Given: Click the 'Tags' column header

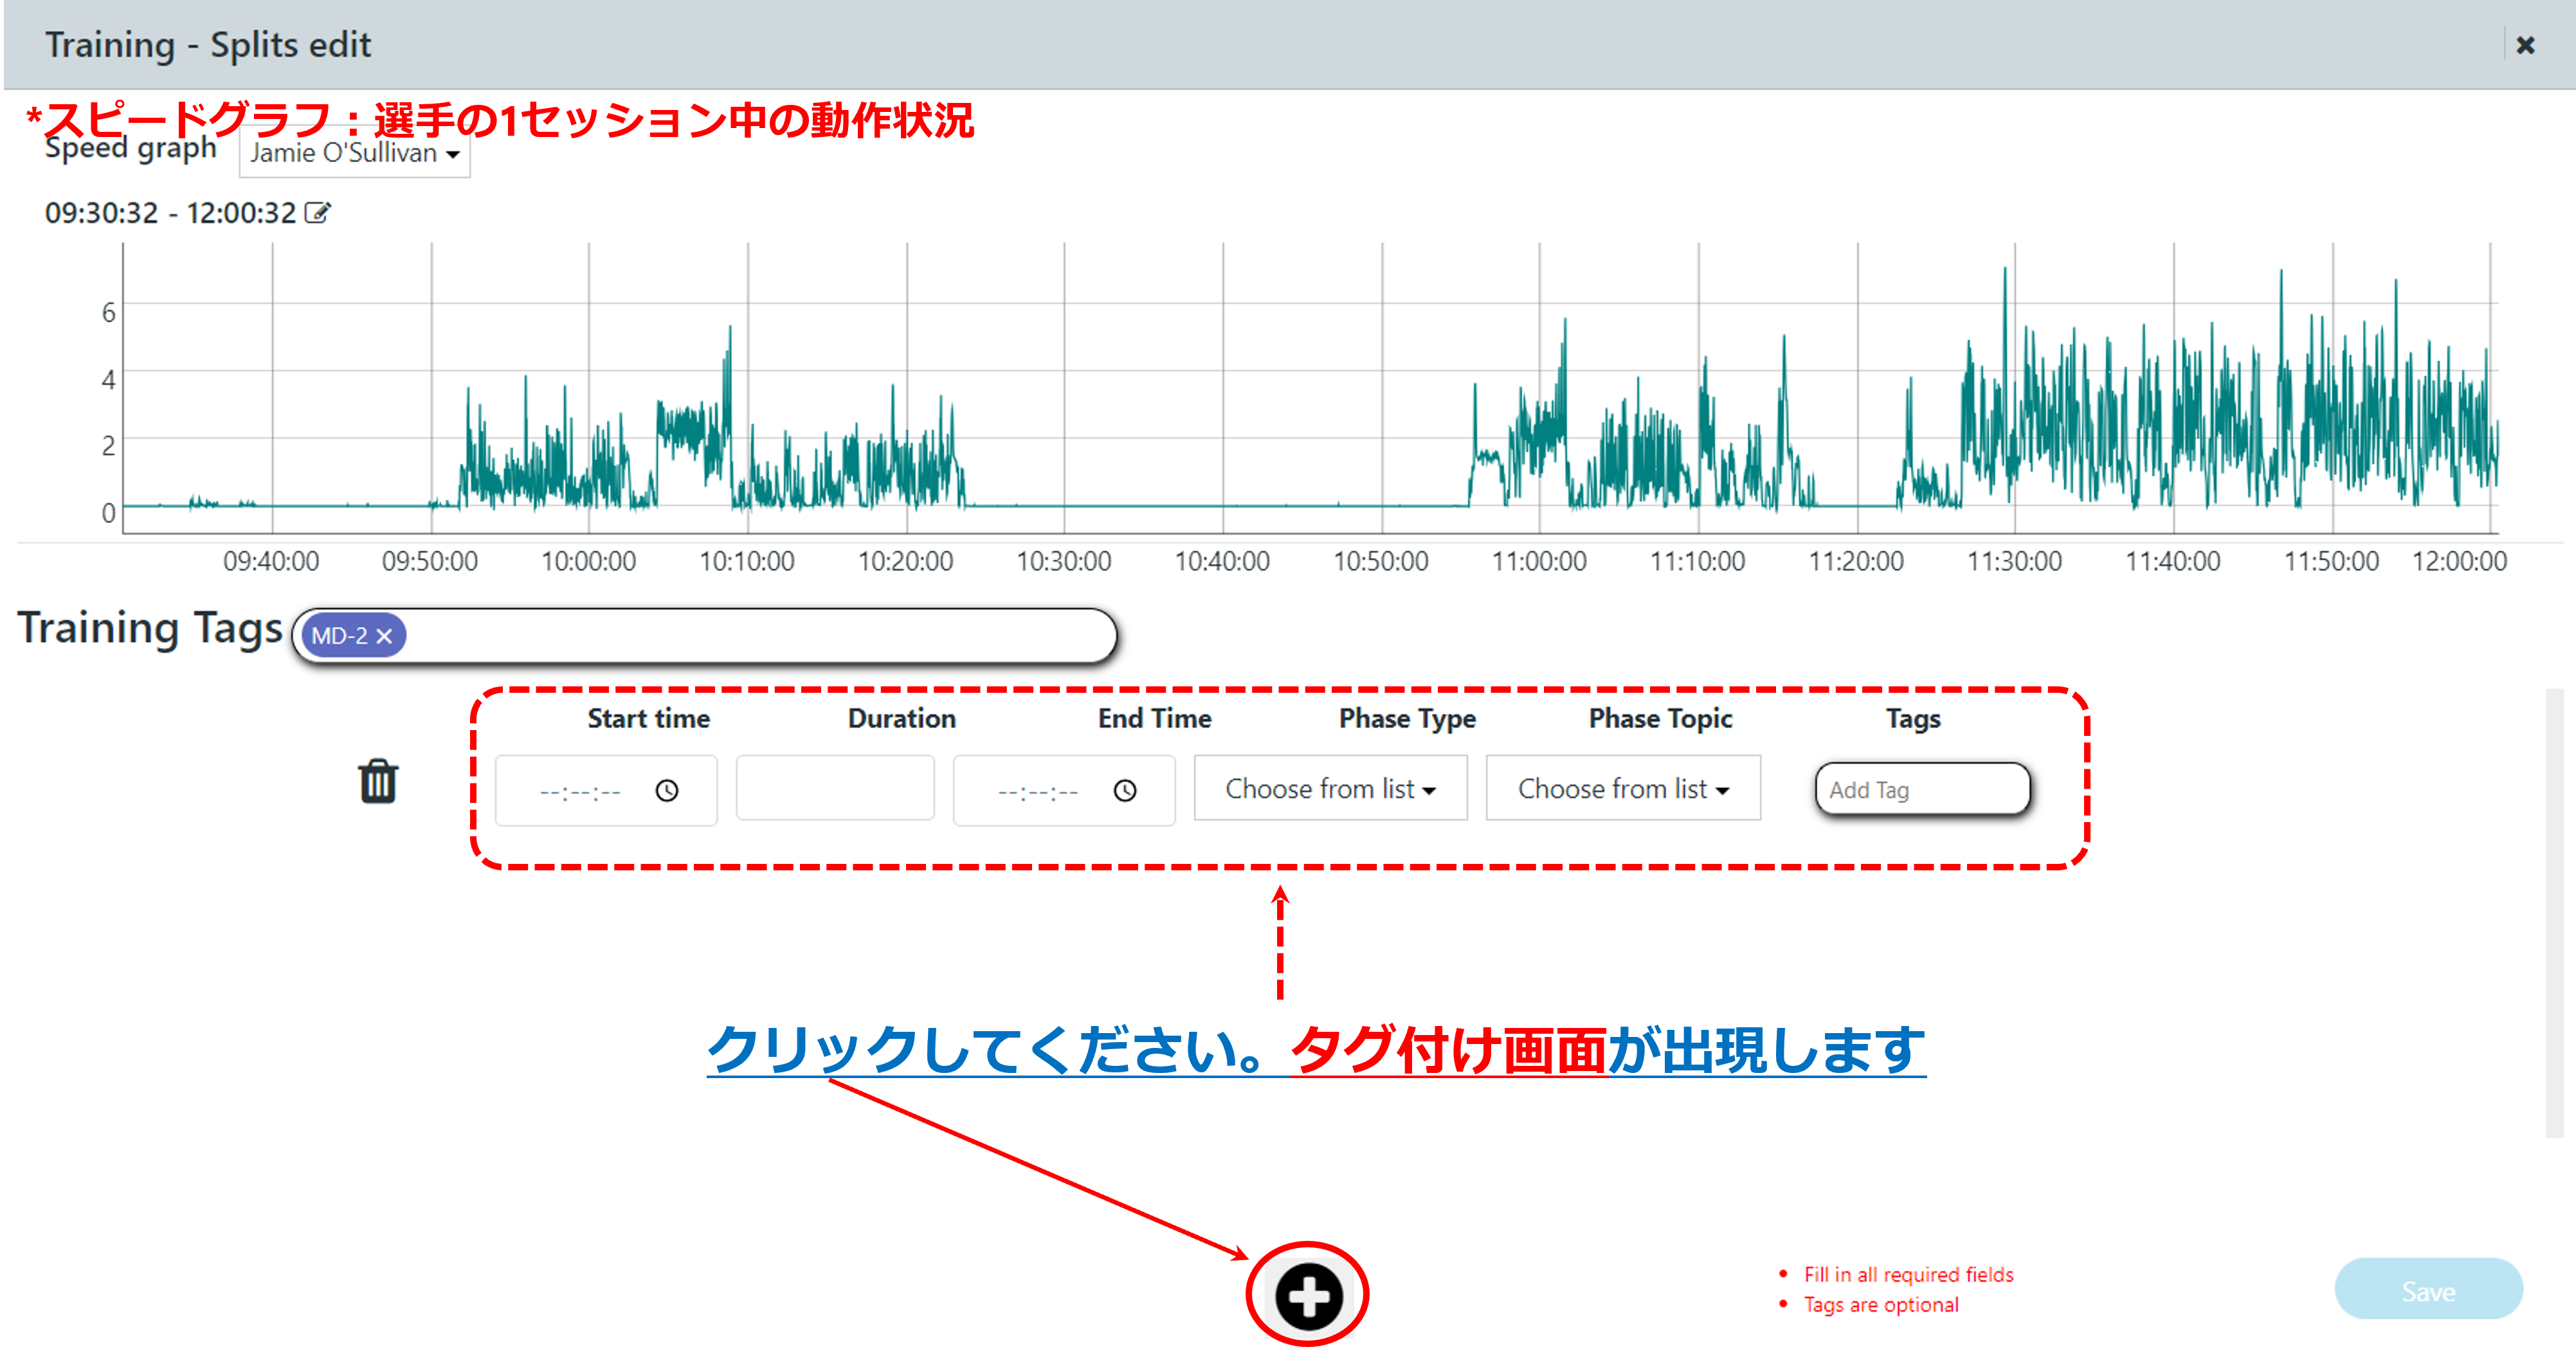Looking at the screenshot, I should point(1913,719).
